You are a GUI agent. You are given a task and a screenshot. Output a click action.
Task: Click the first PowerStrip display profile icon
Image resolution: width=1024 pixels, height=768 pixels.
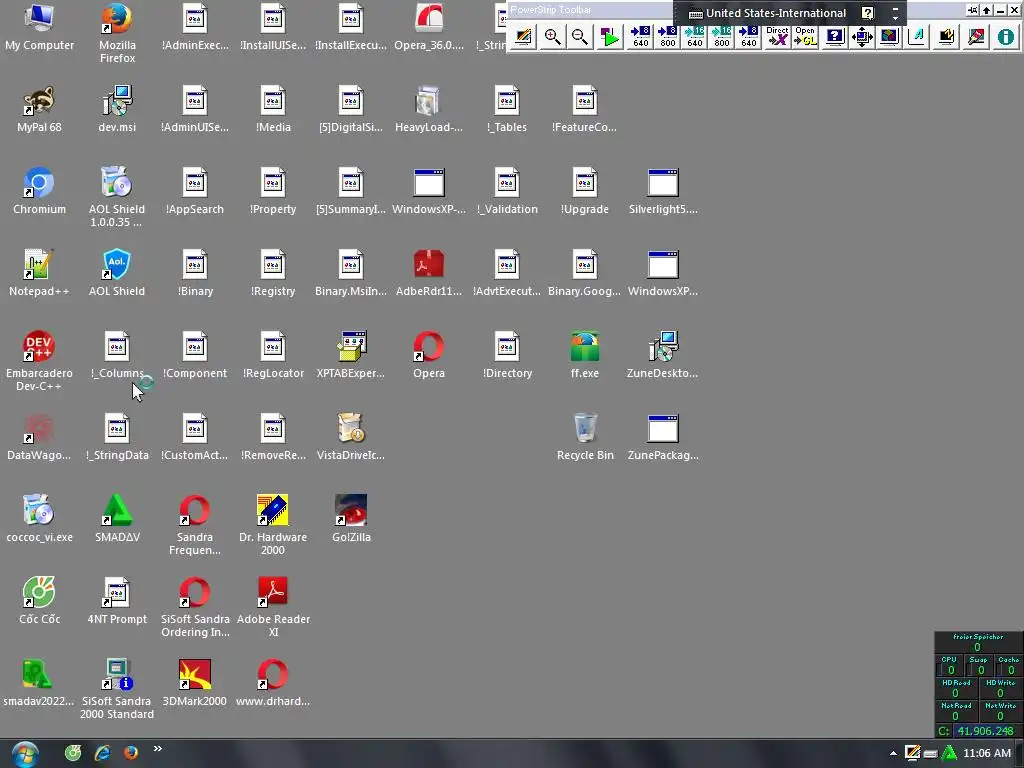click(522, 37)
